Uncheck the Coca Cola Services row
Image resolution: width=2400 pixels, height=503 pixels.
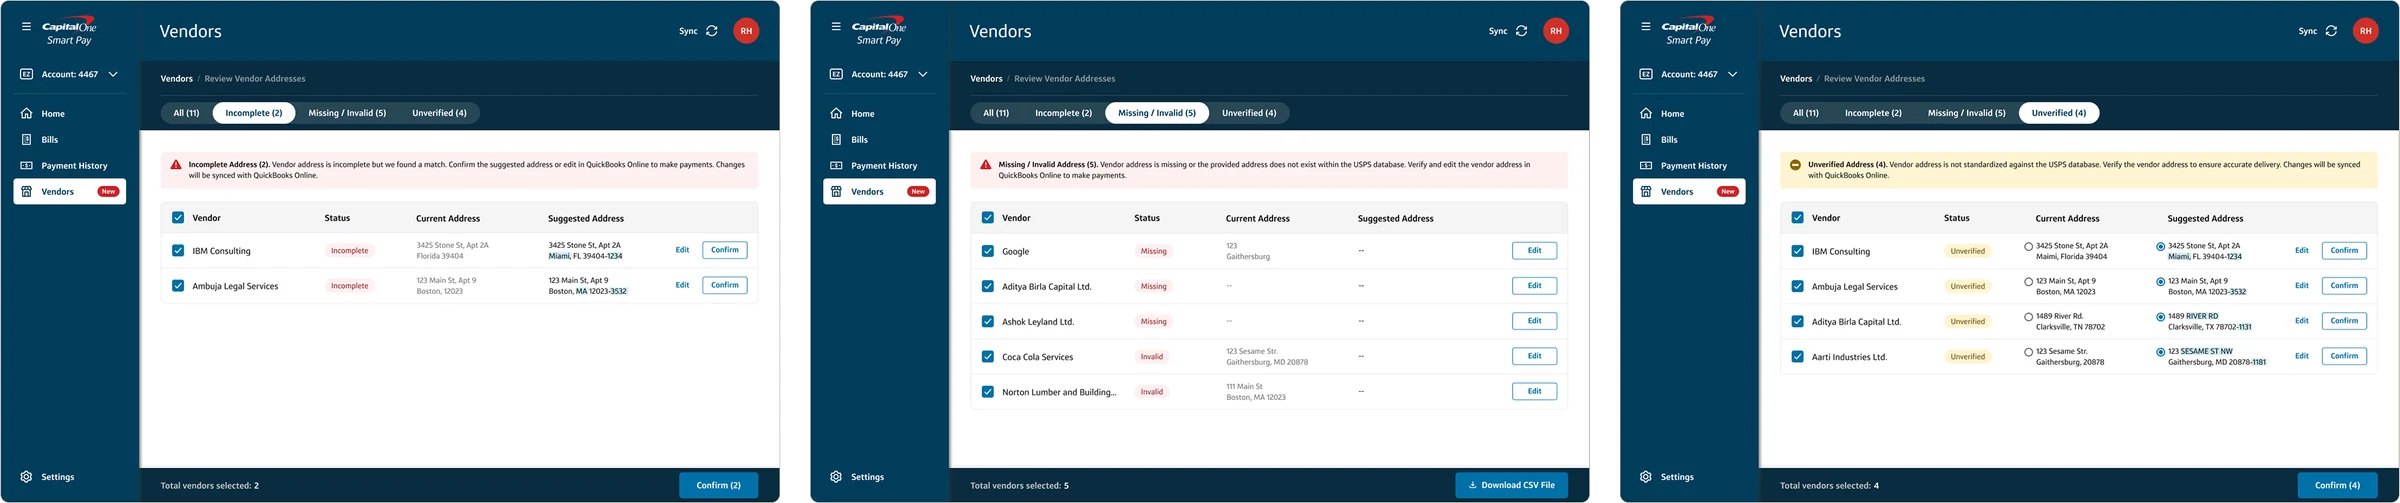988,357
